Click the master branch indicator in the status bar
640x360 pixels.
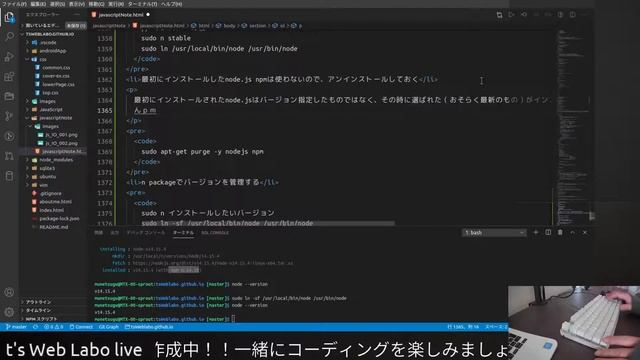16,327
